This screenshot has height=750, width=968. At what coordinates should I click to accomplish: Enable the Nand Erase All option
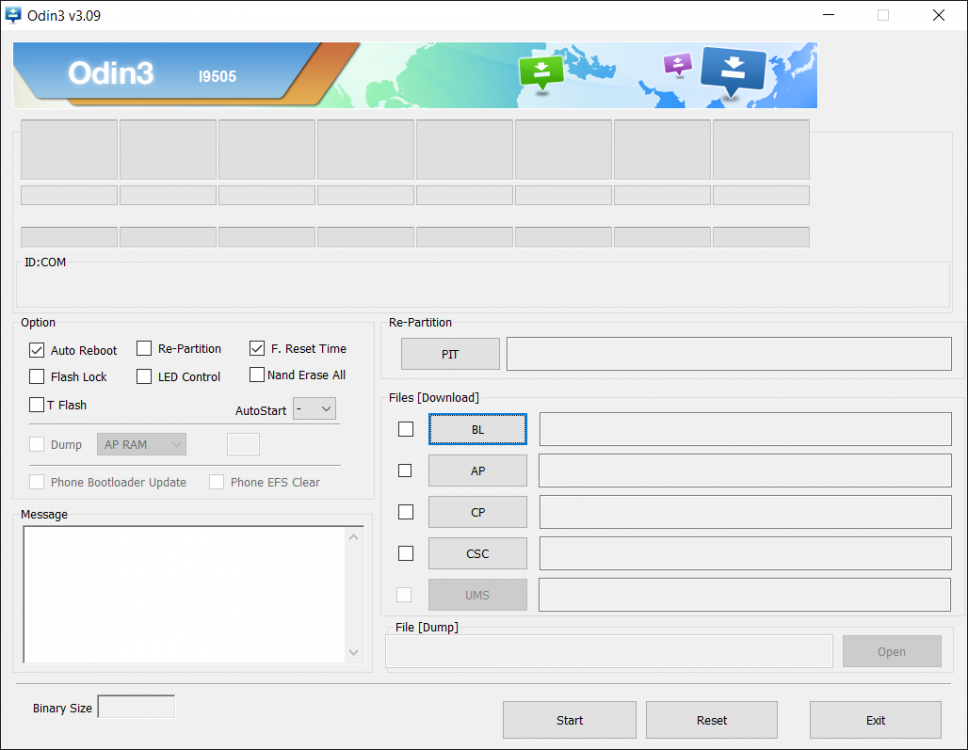tap(257, 375)
